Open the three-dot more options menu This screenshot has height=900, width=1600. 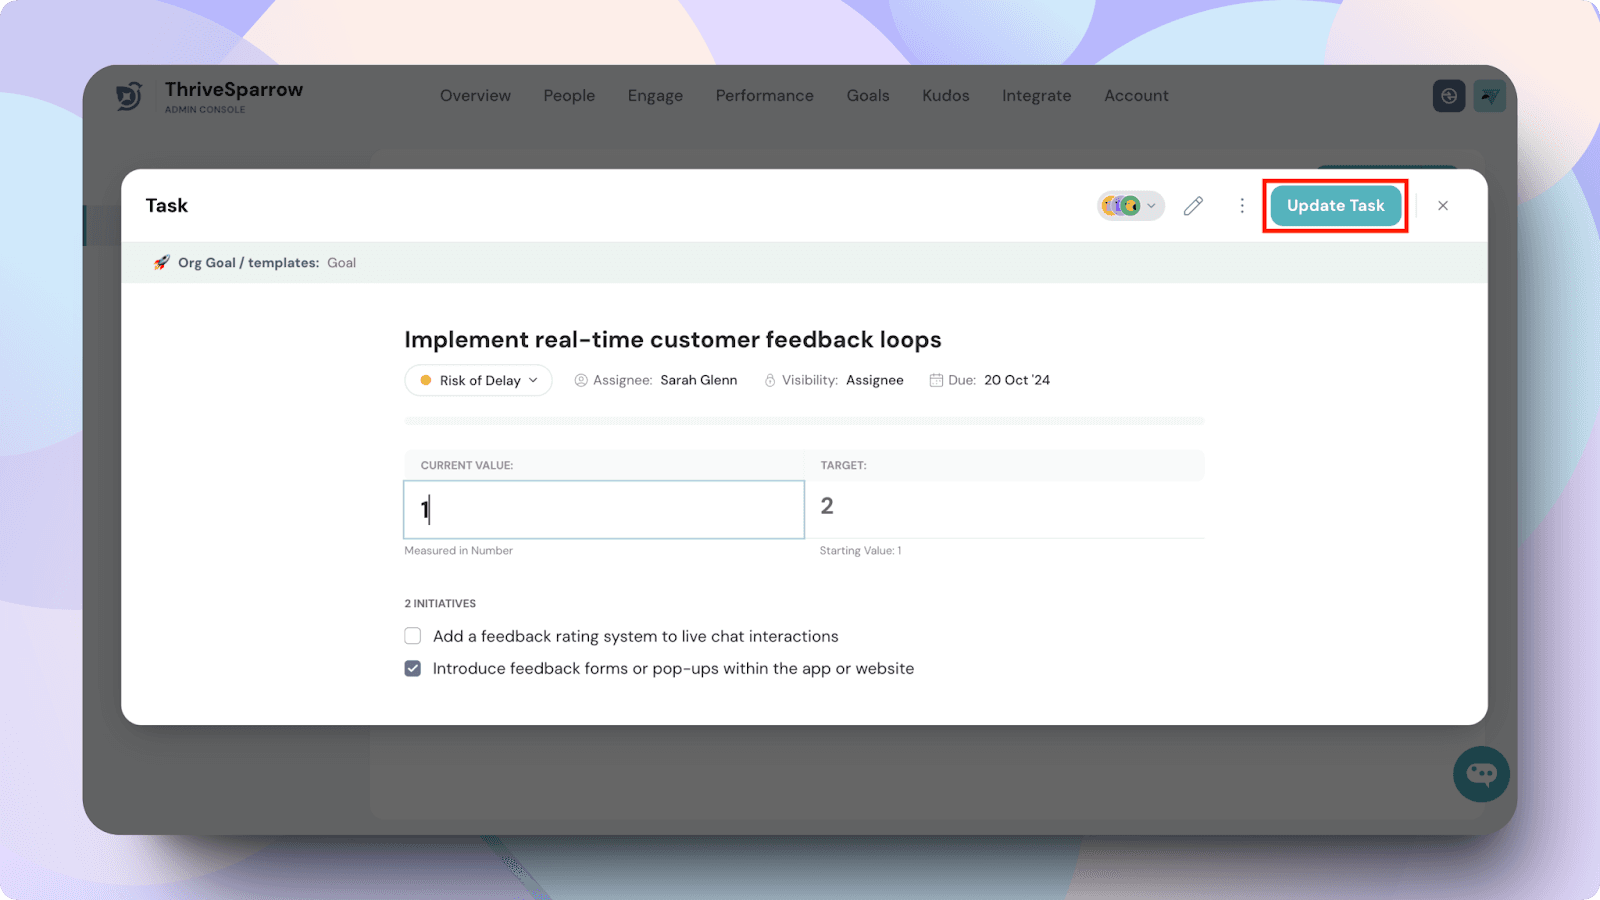(1242, 206)
